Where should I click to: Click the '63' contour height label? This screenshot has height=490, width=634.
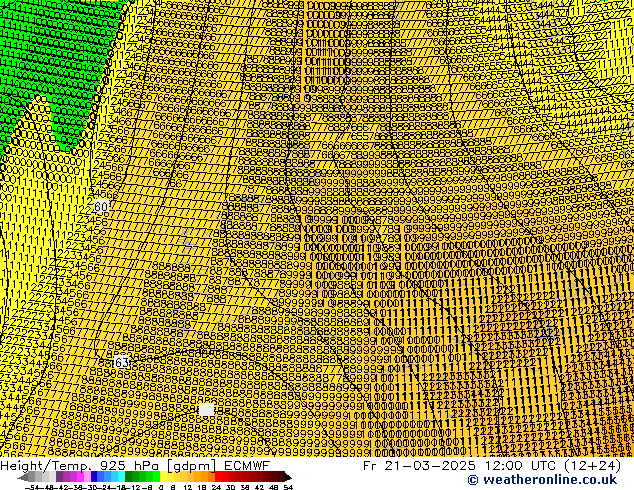[x=122, y=362]
